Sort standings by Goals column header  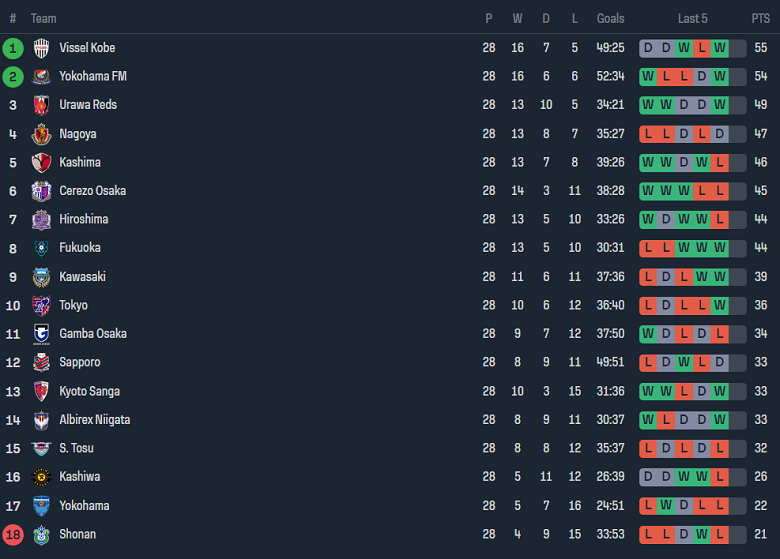[x=610, y=18]
